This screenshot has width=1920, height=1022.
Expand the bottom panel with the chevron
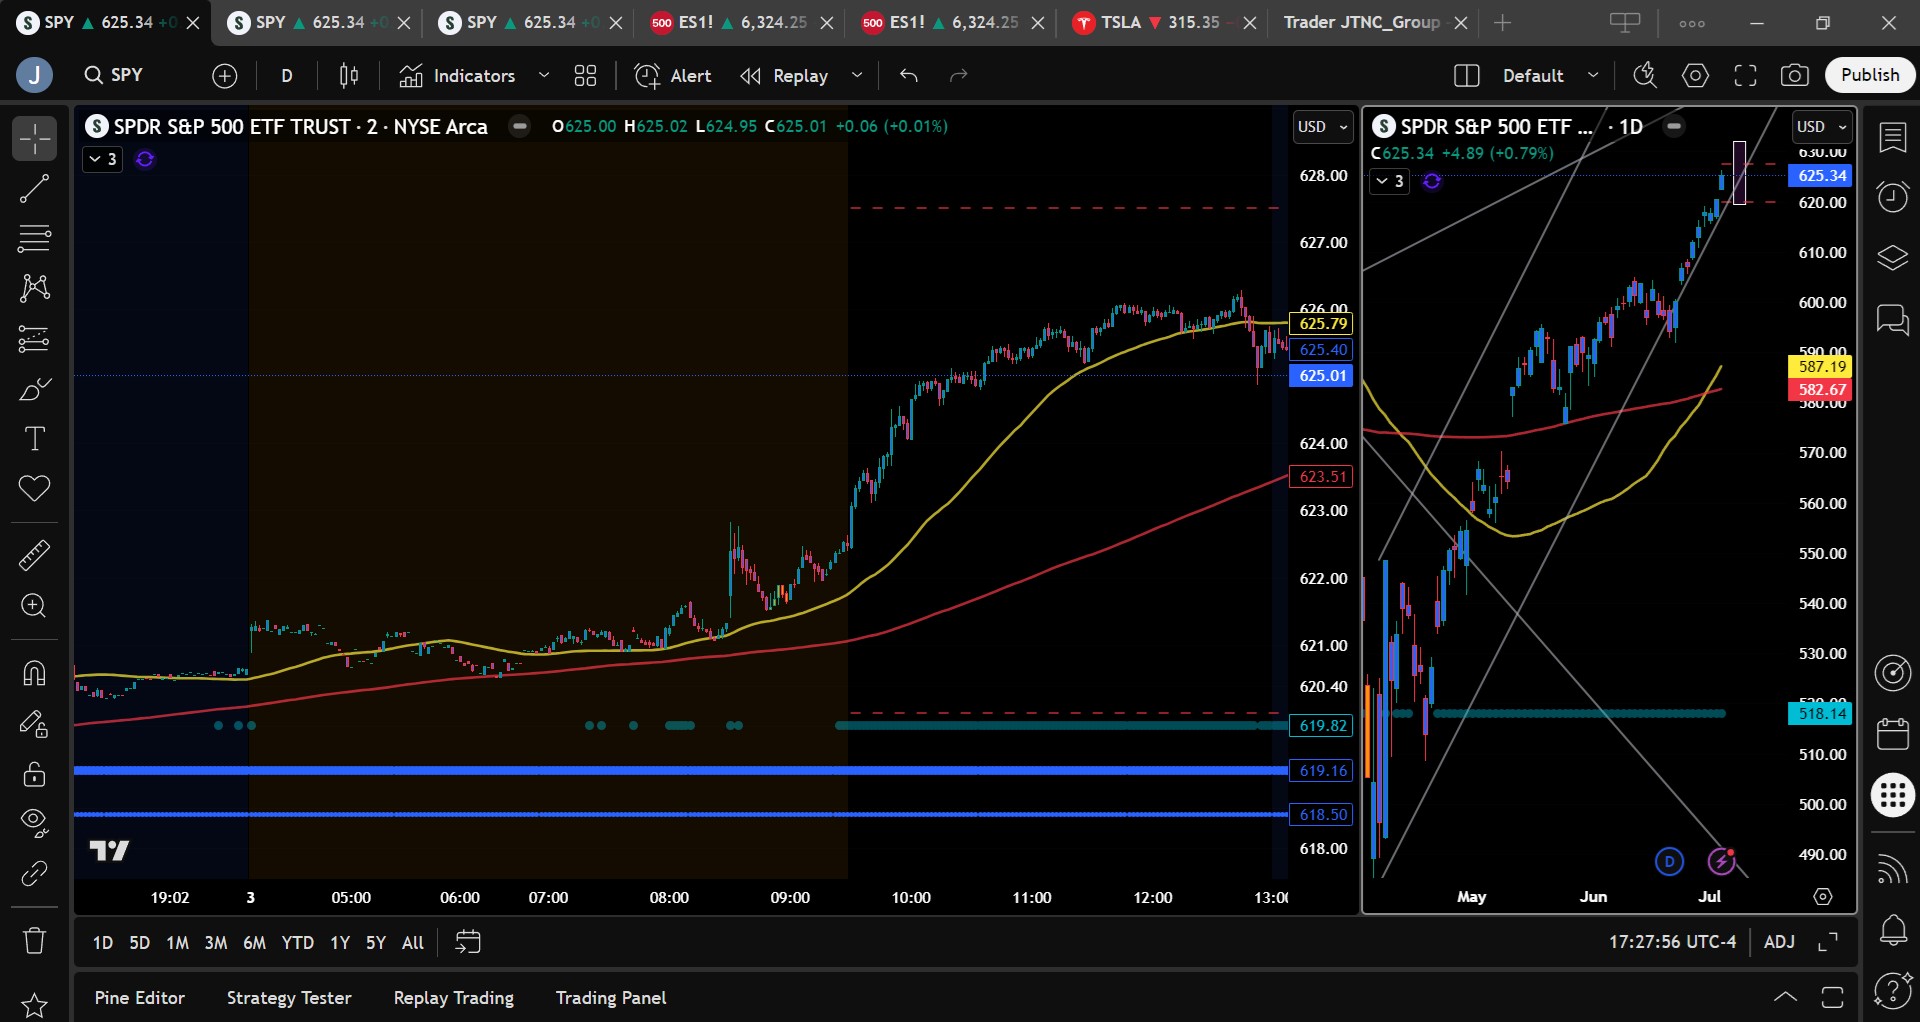(x=1785, y=997)
